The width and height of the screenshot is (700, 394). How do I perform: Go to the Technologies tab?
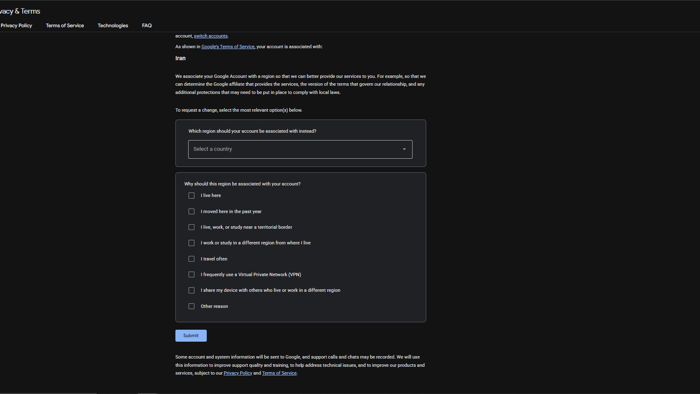pos(113,25)
